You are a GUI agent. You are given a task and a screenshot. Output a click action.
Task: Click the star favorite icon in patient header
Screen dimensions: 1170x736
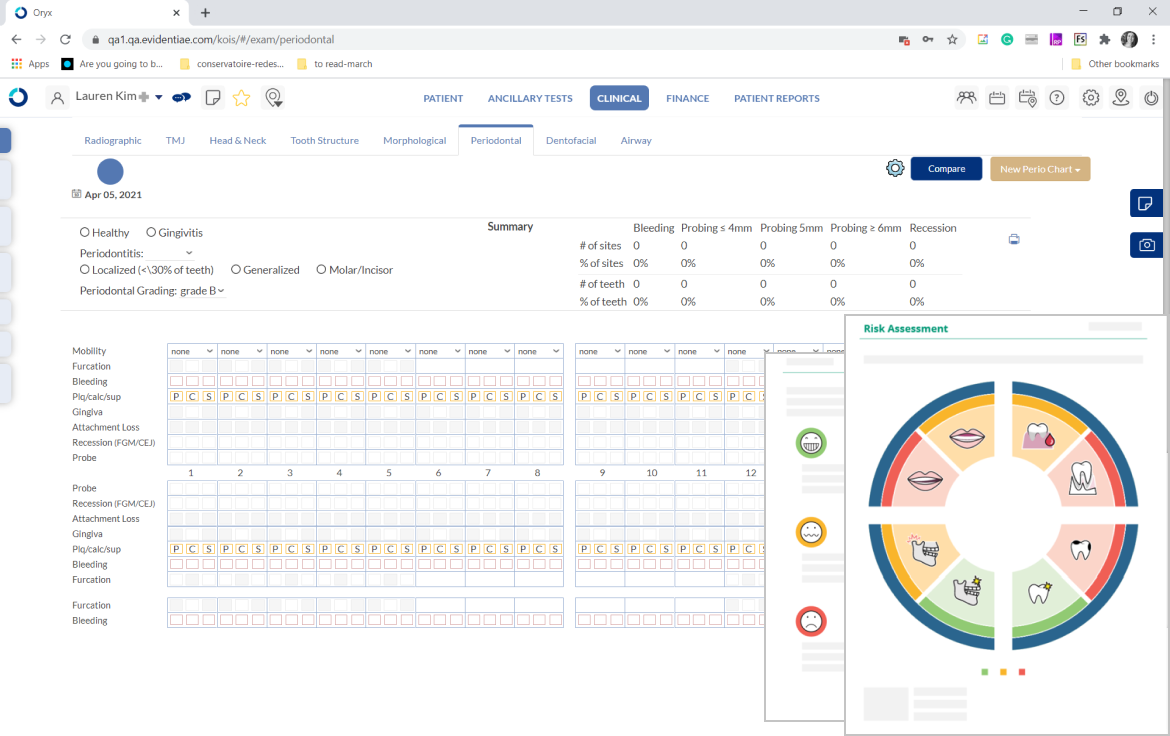pos(241,97)
